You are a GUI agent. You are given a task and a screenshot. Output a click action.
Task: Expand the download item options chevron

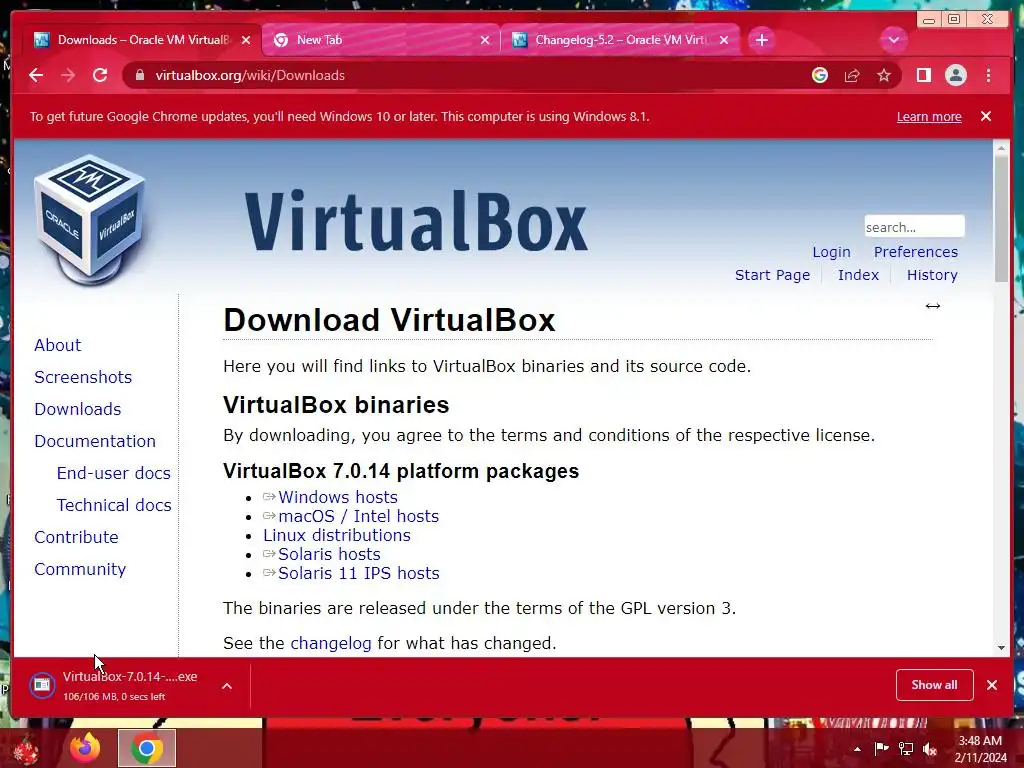pos(227,686)
